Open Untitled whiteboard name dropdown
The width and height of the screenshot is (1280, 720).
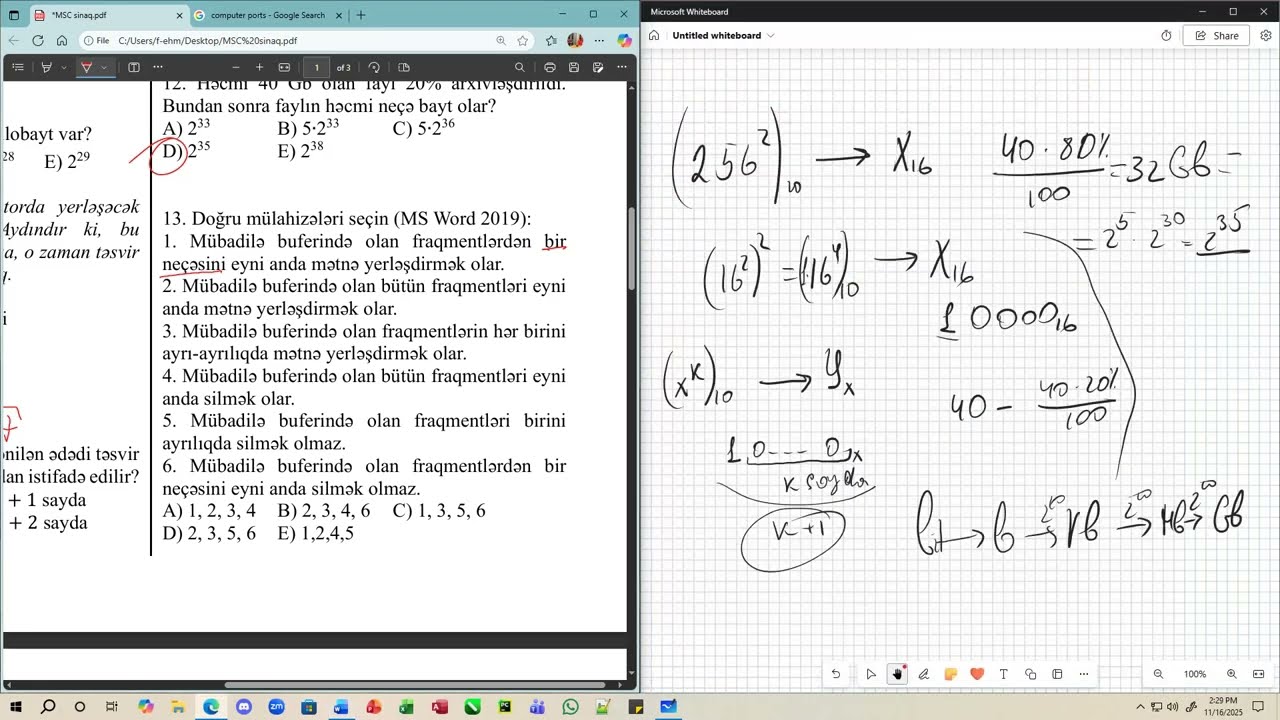(770, 35)
